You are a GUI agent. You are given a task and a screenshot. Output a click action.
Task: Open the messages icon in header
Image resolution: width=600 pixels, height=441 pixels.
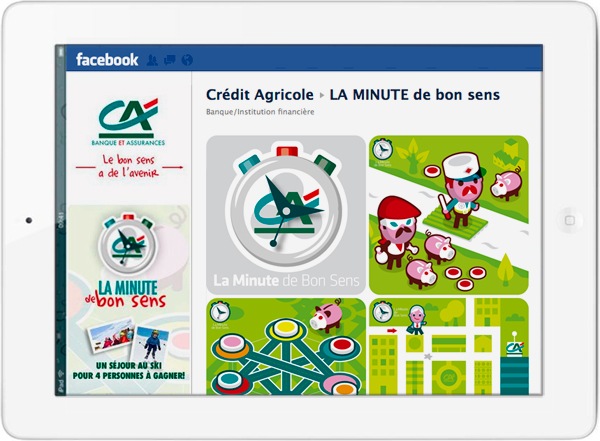pos(170,60)
